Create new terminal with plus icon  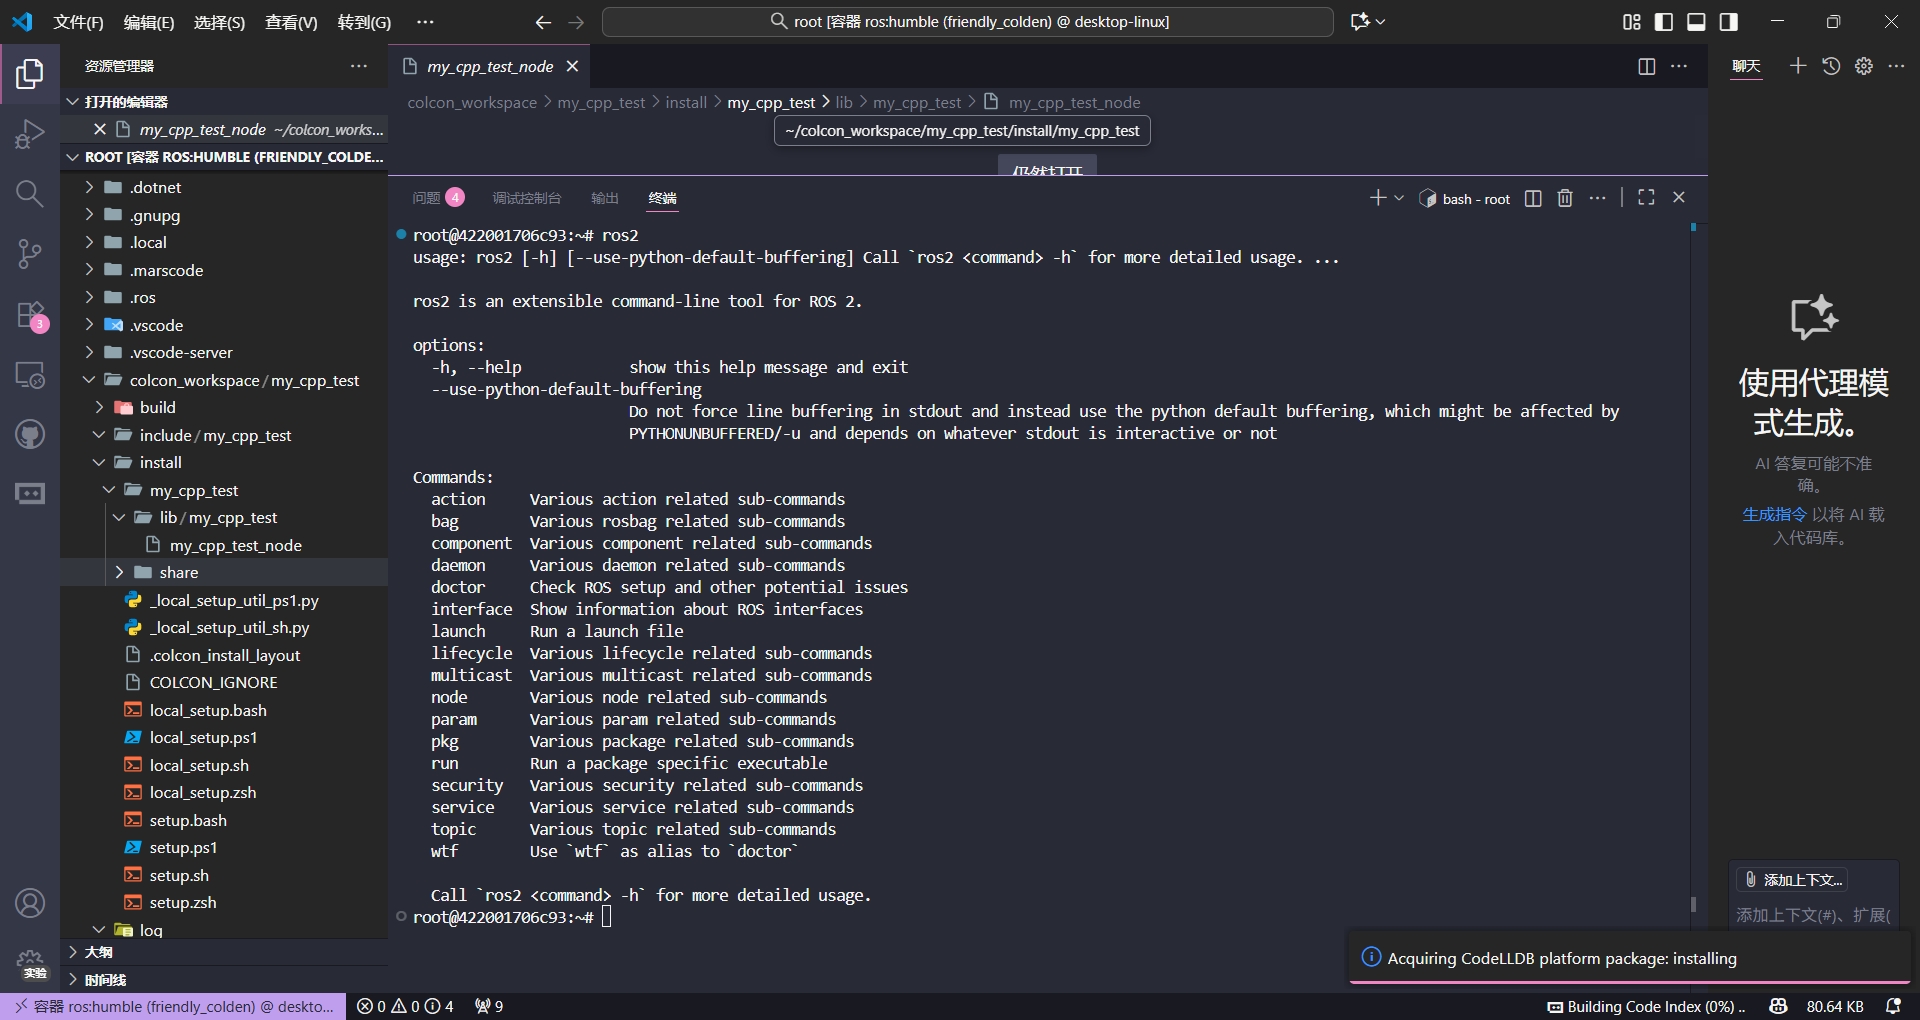pyautogui.click(x=1378, y=198)
